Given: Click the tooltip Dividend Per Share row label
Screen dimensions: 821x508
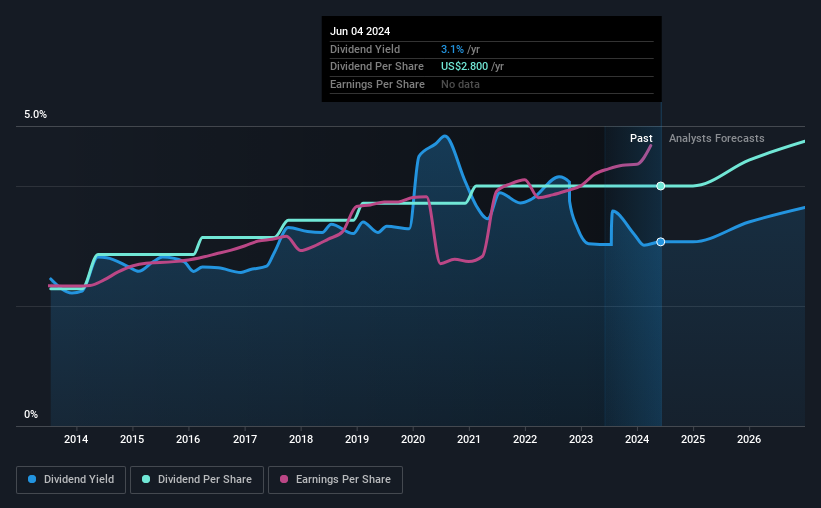Looking at the screenshot, I should tap(376, 67).
